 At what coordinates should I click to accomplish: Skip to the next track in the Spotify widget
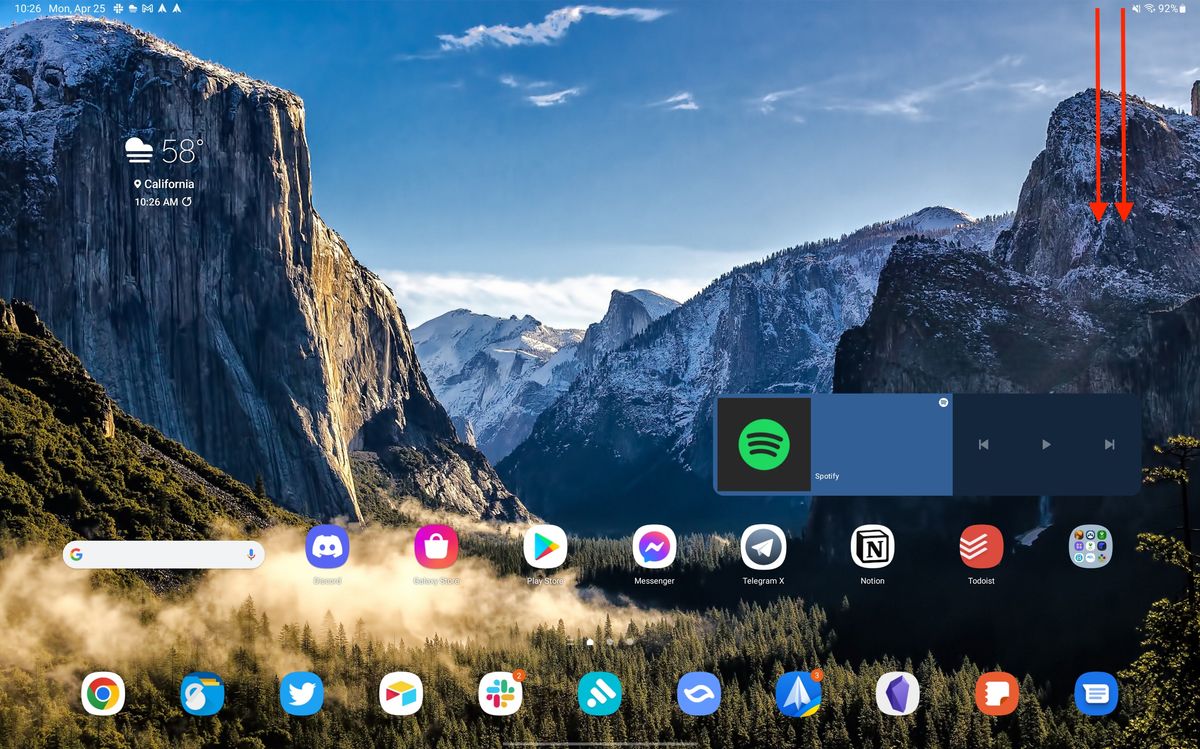coord(1108,444)
